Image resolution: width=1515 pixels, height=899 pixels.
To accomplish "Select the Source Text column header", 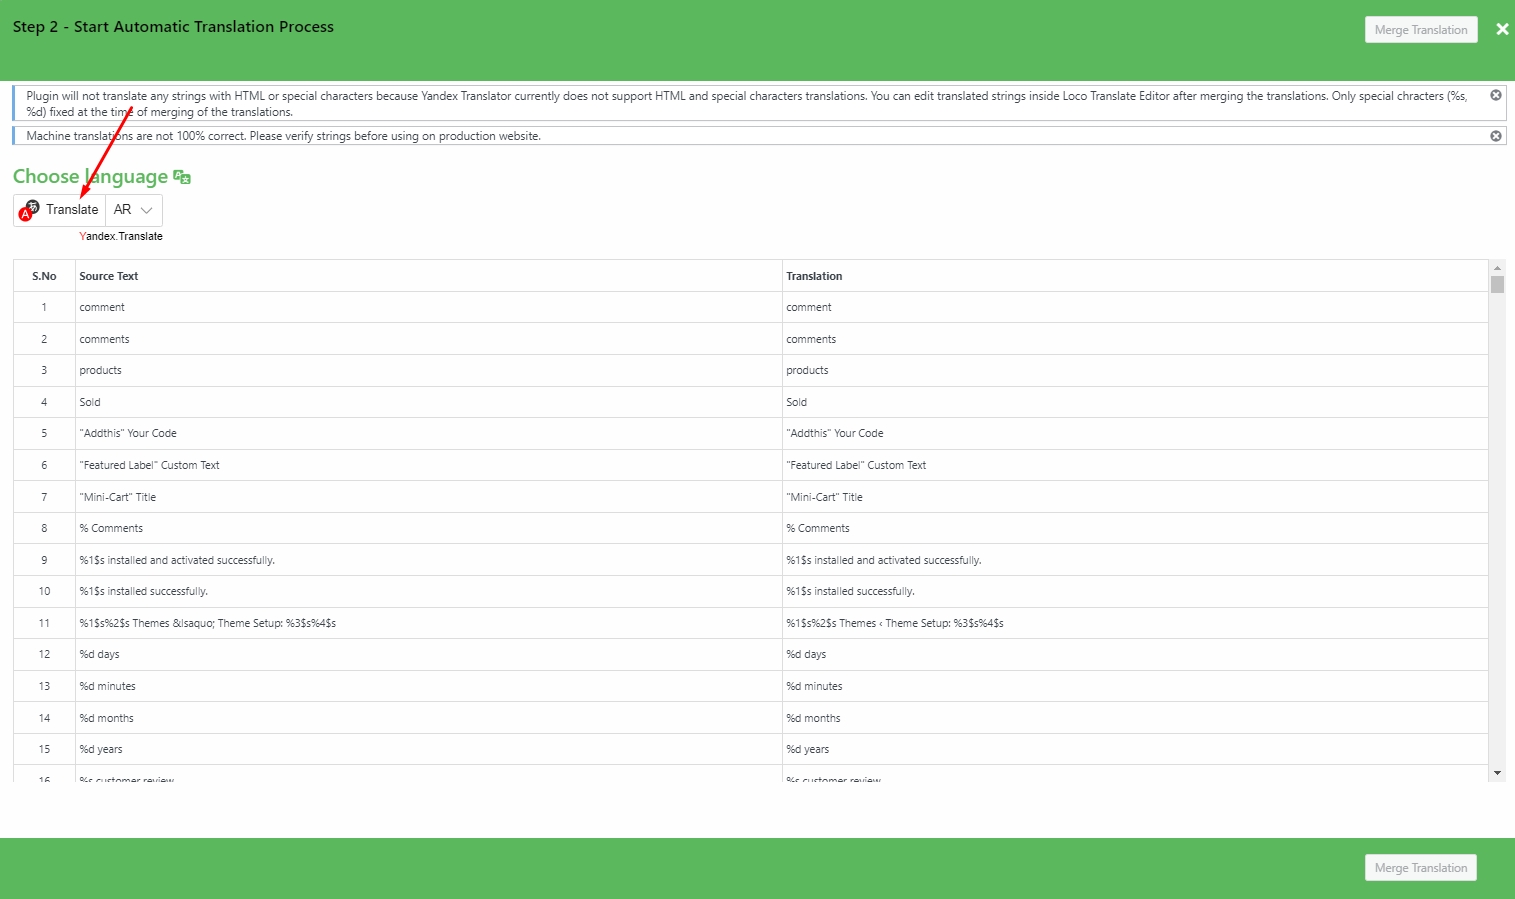I will [109, 276].
